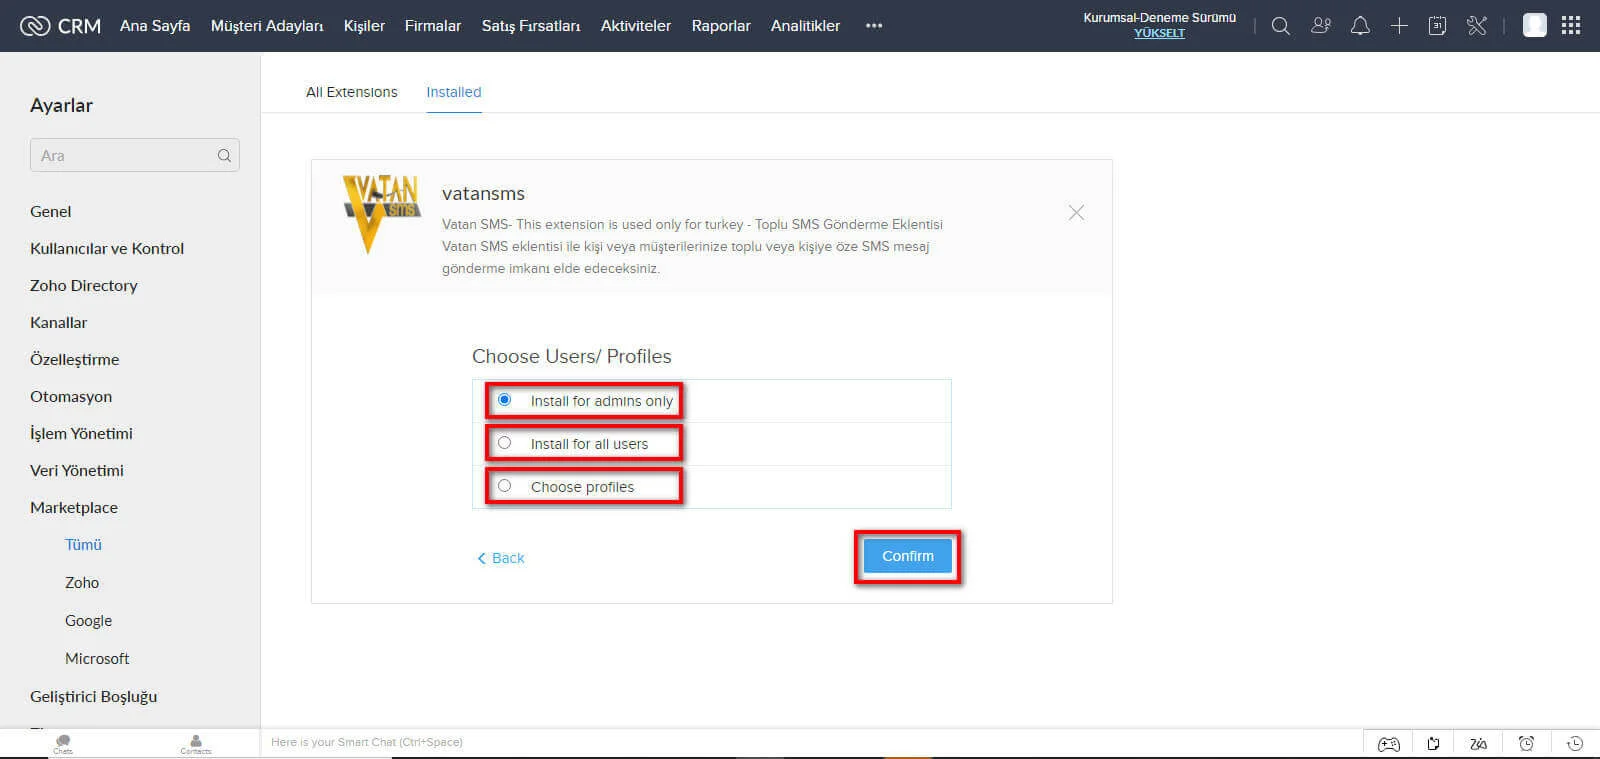The image size is (1600, 759).
Task: Open Özelleştirme settings
Action: 75,359
